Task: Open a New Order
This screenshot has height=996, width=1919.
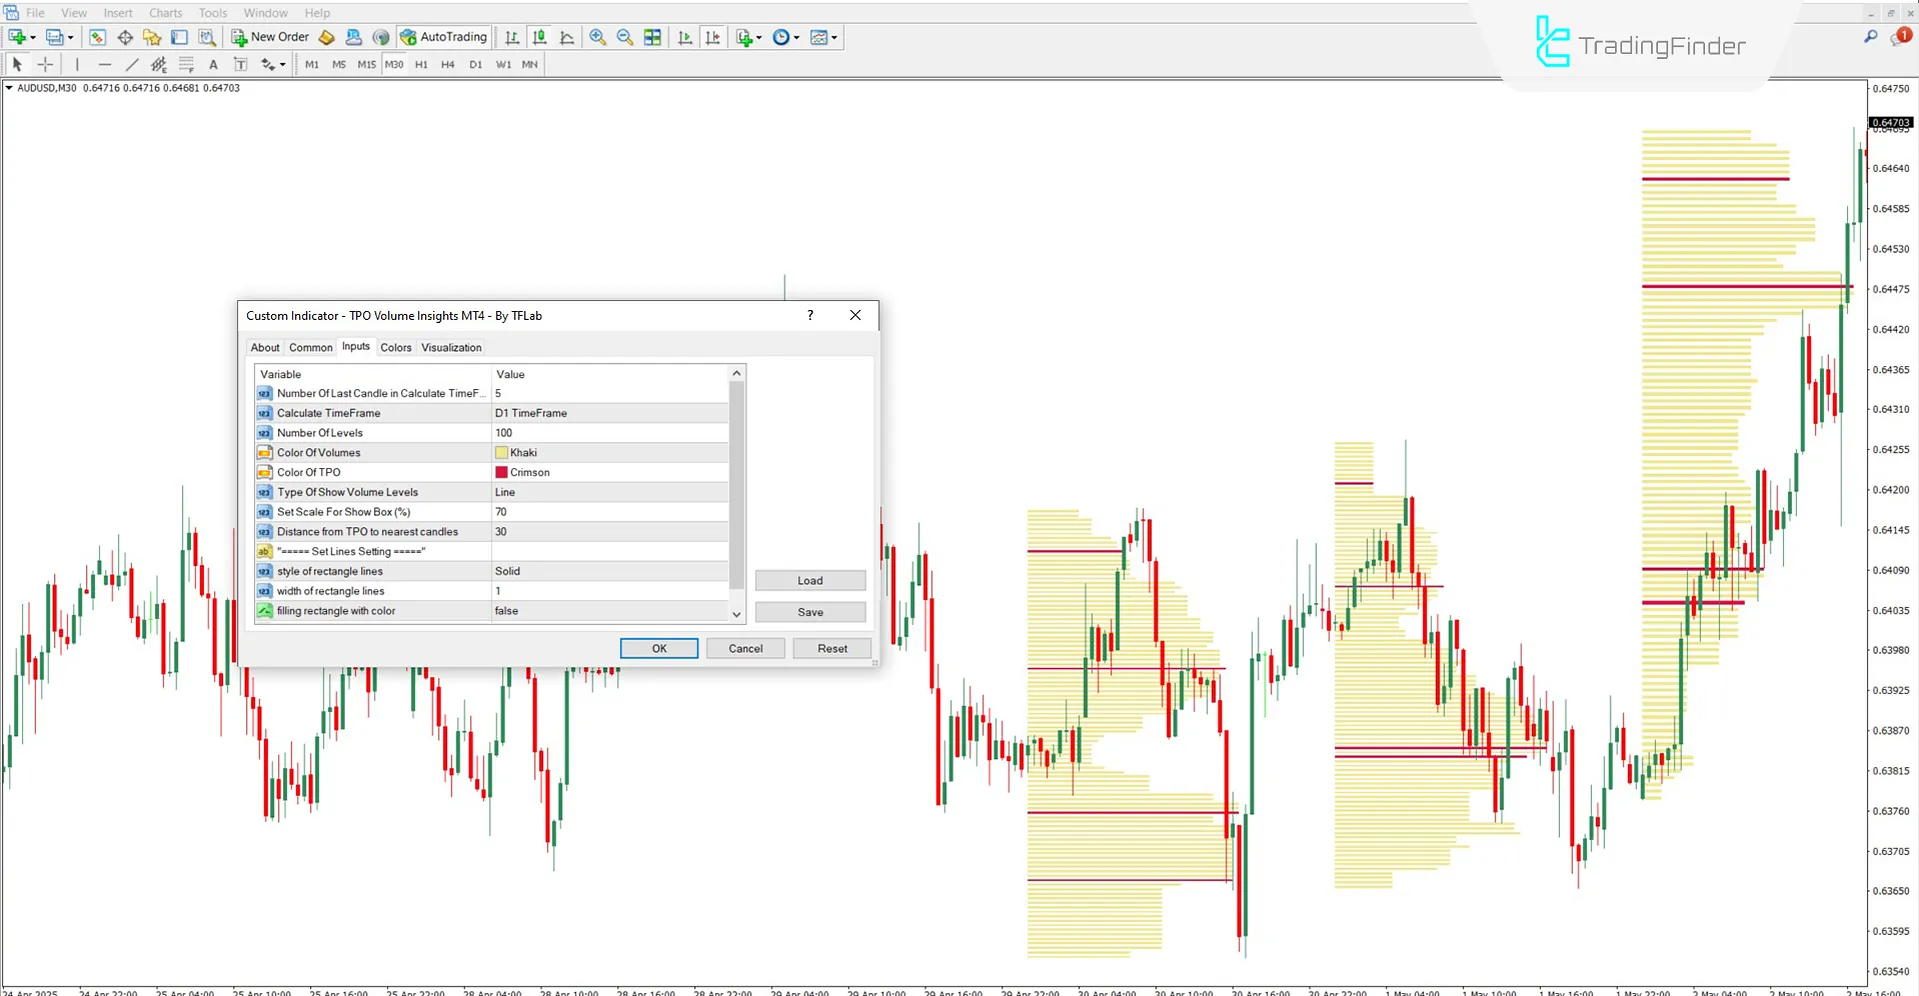Action: click(x=270, y=37)
